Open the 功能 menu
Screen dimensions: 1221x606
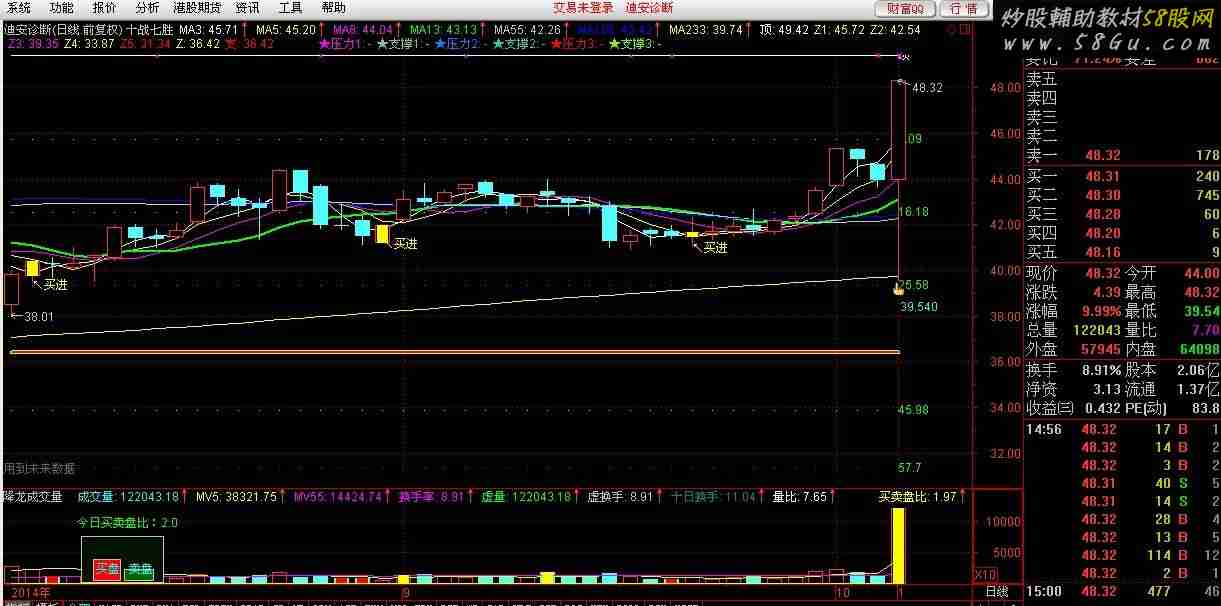pyautogui.click(x=61, y=8)
